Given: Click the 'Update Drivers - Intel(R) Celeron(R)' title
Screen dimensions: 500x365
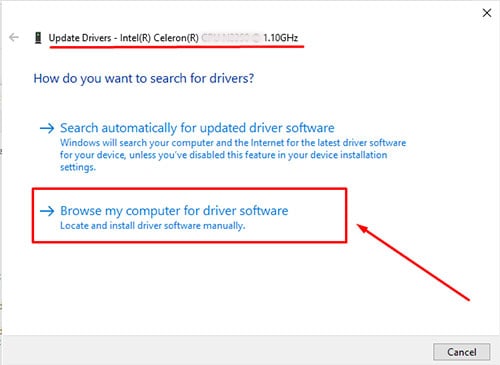Looking at the screenshot, I should [x=124, y=38].
